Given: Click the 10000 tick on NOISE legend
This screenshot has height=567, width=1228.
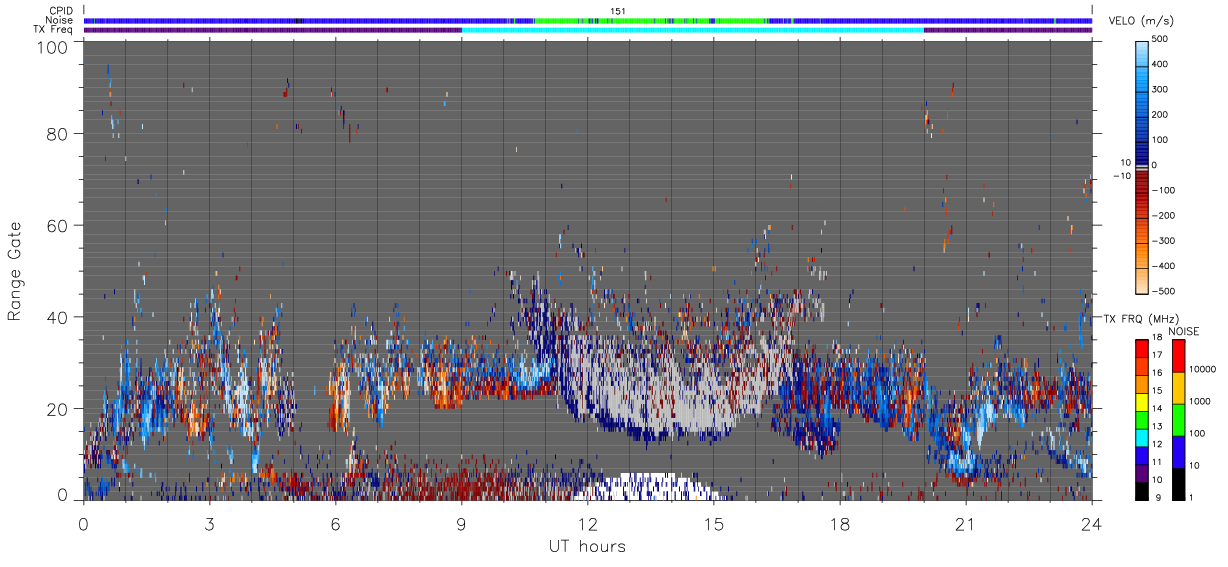Looking at the screenshot, I should [1204, 370].
